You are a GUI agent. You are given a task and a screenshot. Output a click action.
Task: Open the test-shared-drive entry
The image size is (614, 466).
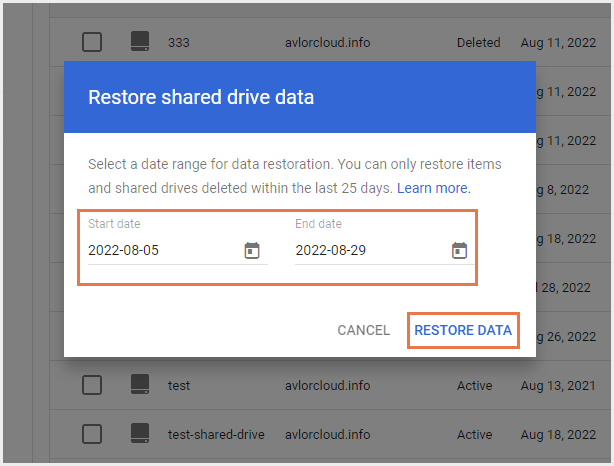(x=211, y=434)
